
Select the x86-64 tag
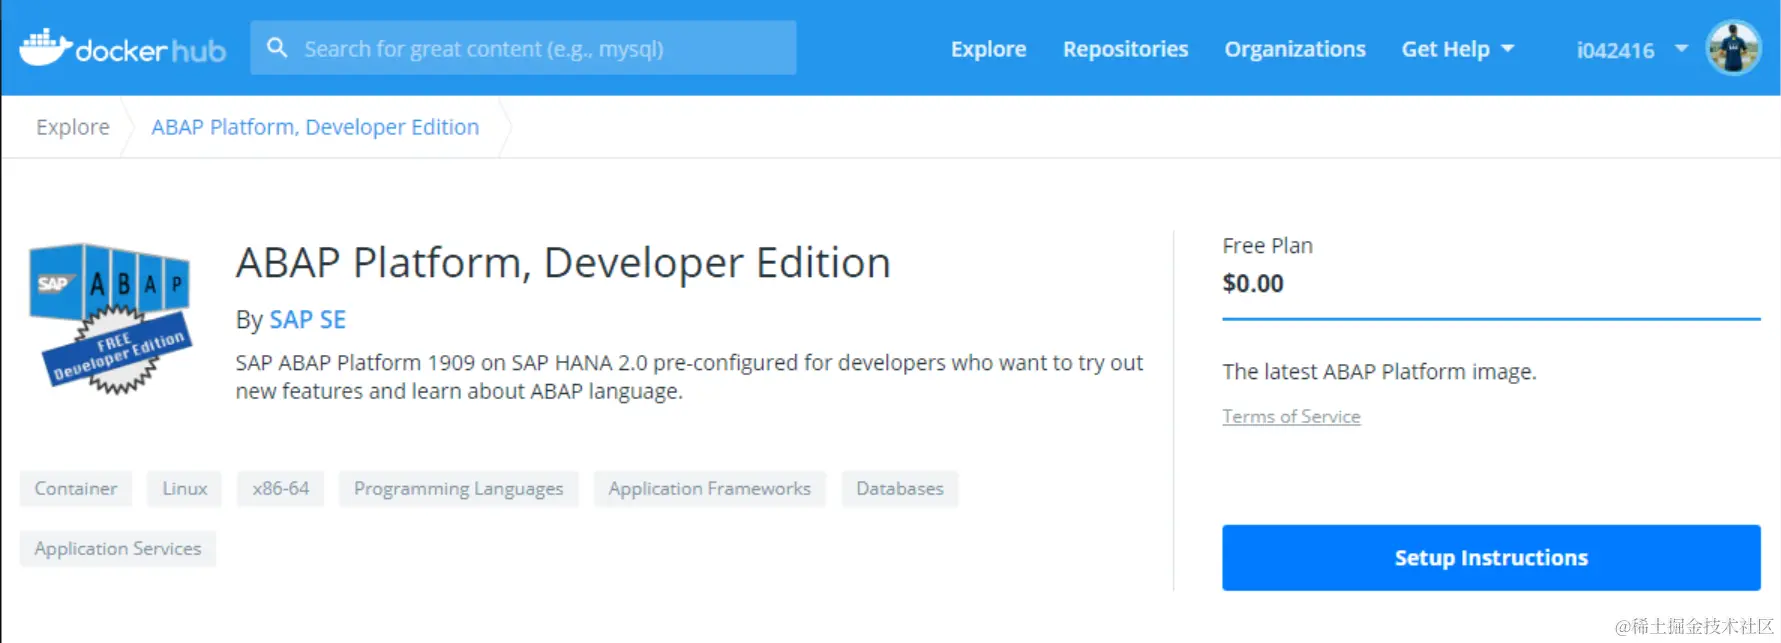(281, 489)
